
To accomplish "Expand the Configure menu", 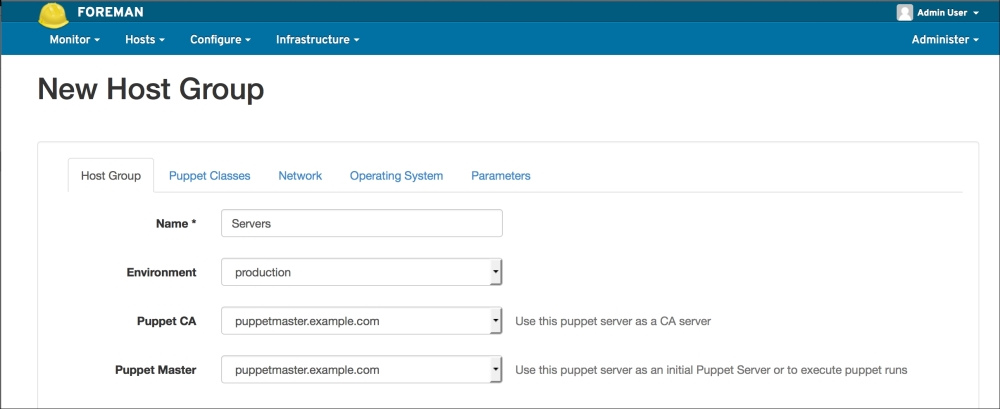I will [x=220, y=40].
